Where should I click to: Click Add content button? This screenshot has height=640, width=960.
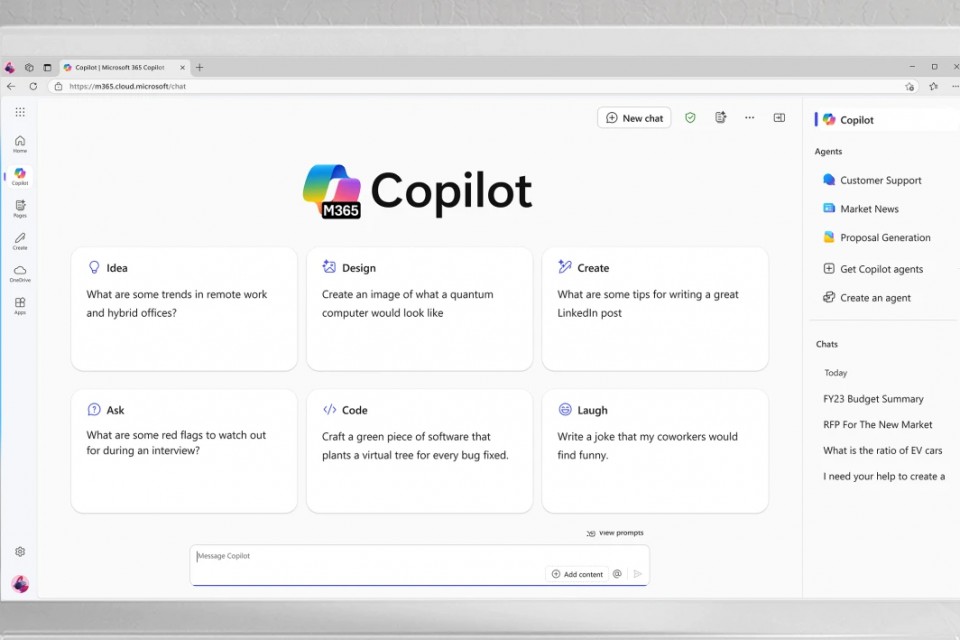(577, 574)
